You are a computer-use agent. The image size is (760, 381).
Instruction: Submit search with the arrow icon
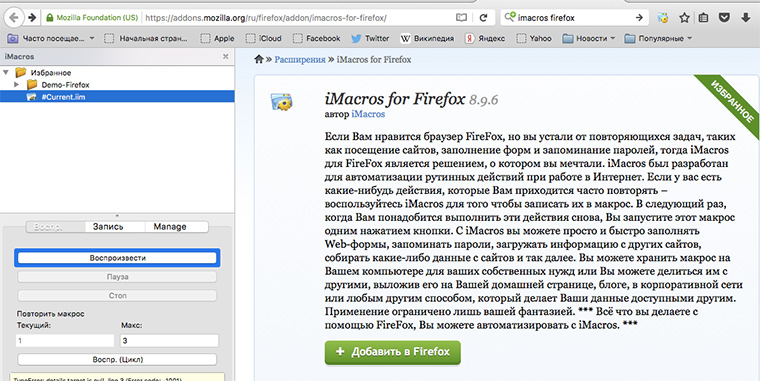tap(639, 18)
